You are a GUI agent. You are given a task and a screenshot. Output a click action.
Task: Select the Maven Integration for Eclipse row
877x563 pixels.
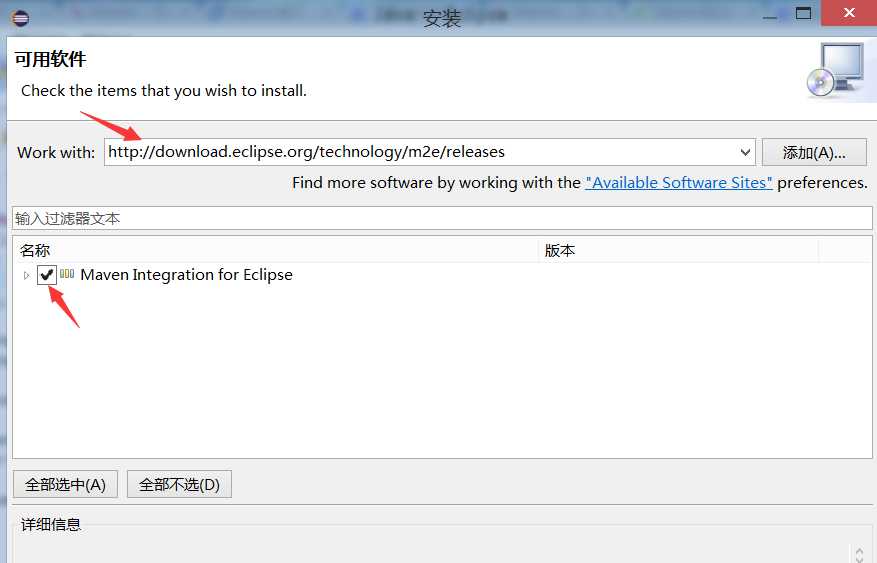pyautogui.click(x=442, y=275)
